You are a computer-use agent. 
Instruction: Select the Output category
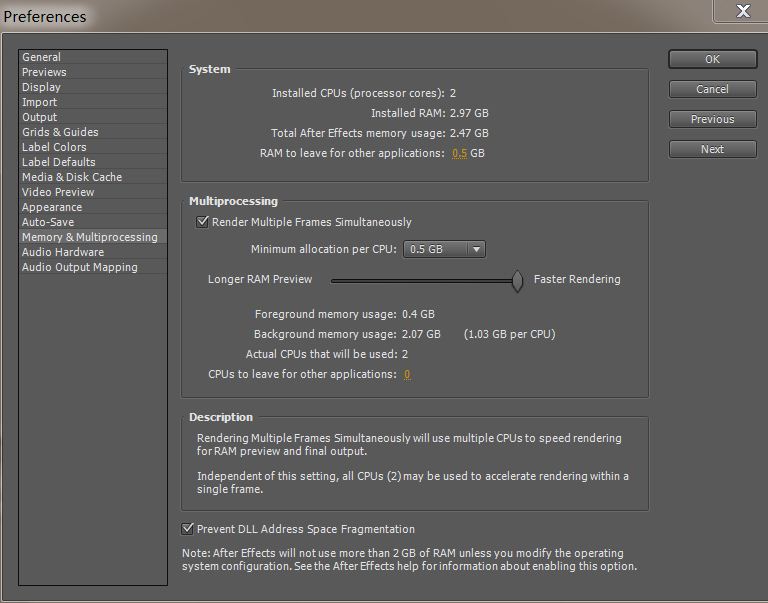93,117
